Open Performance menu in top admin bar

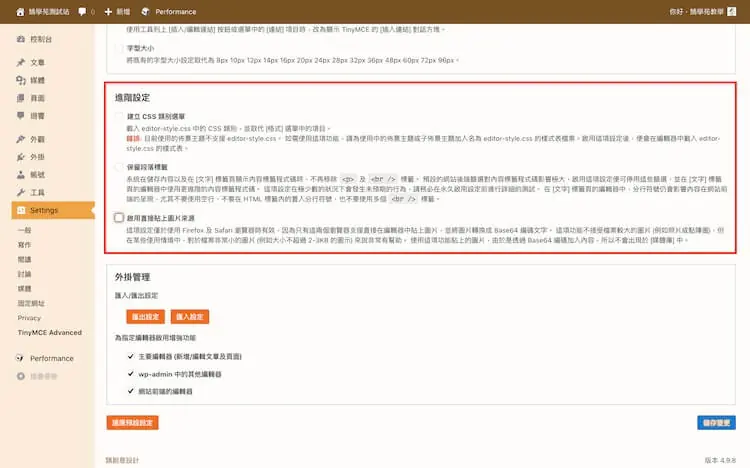[x=169, y=11]
